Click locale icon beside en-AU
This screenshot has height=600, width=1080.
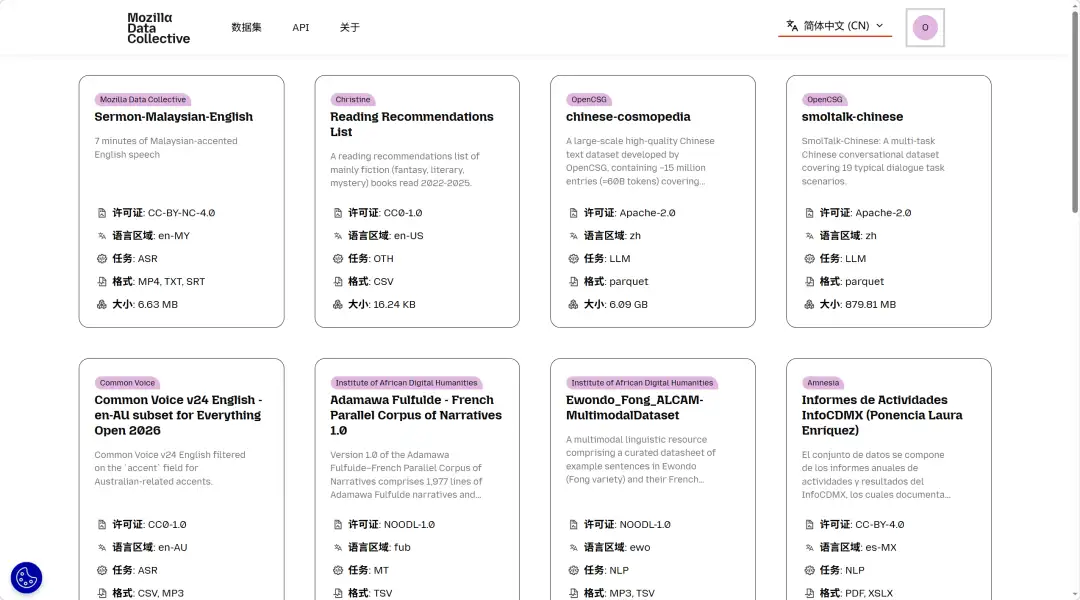102,548
